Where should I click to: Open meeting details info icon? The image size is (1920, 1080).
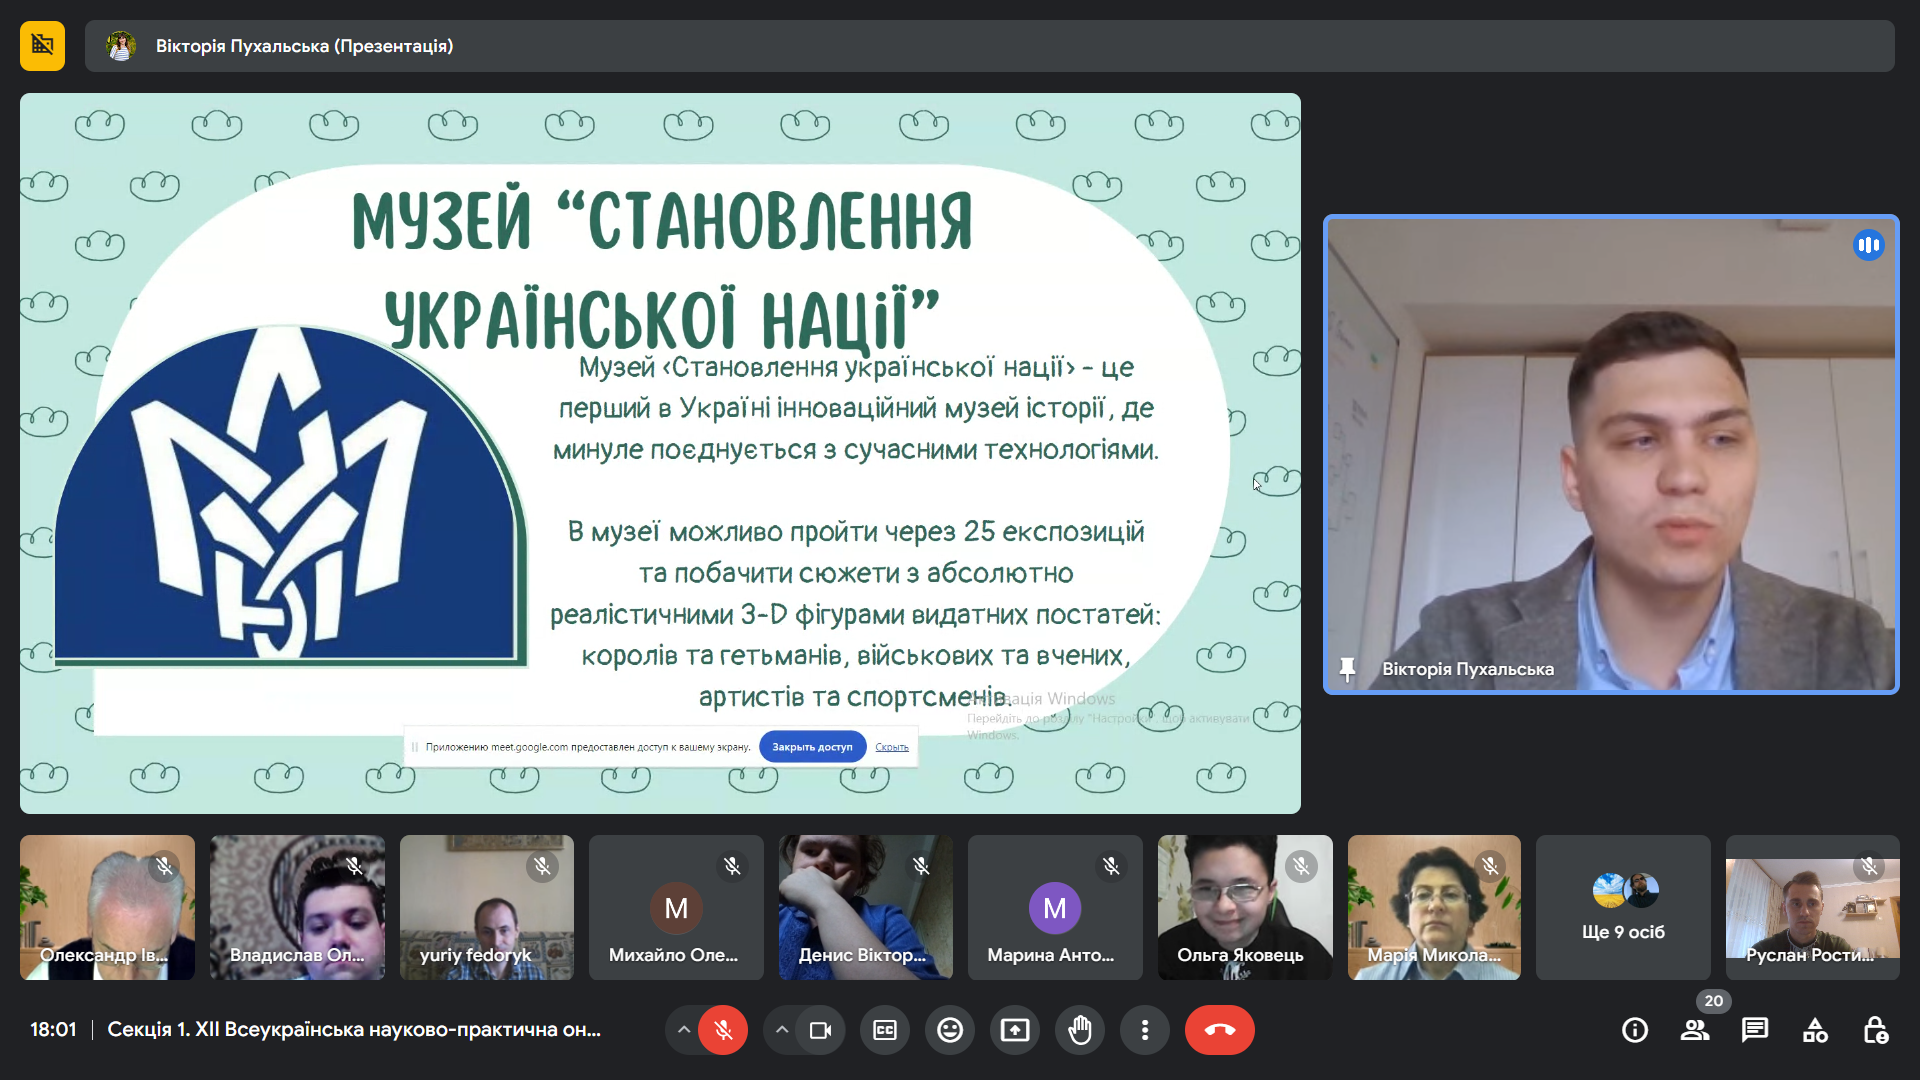click(1635, 1030)
